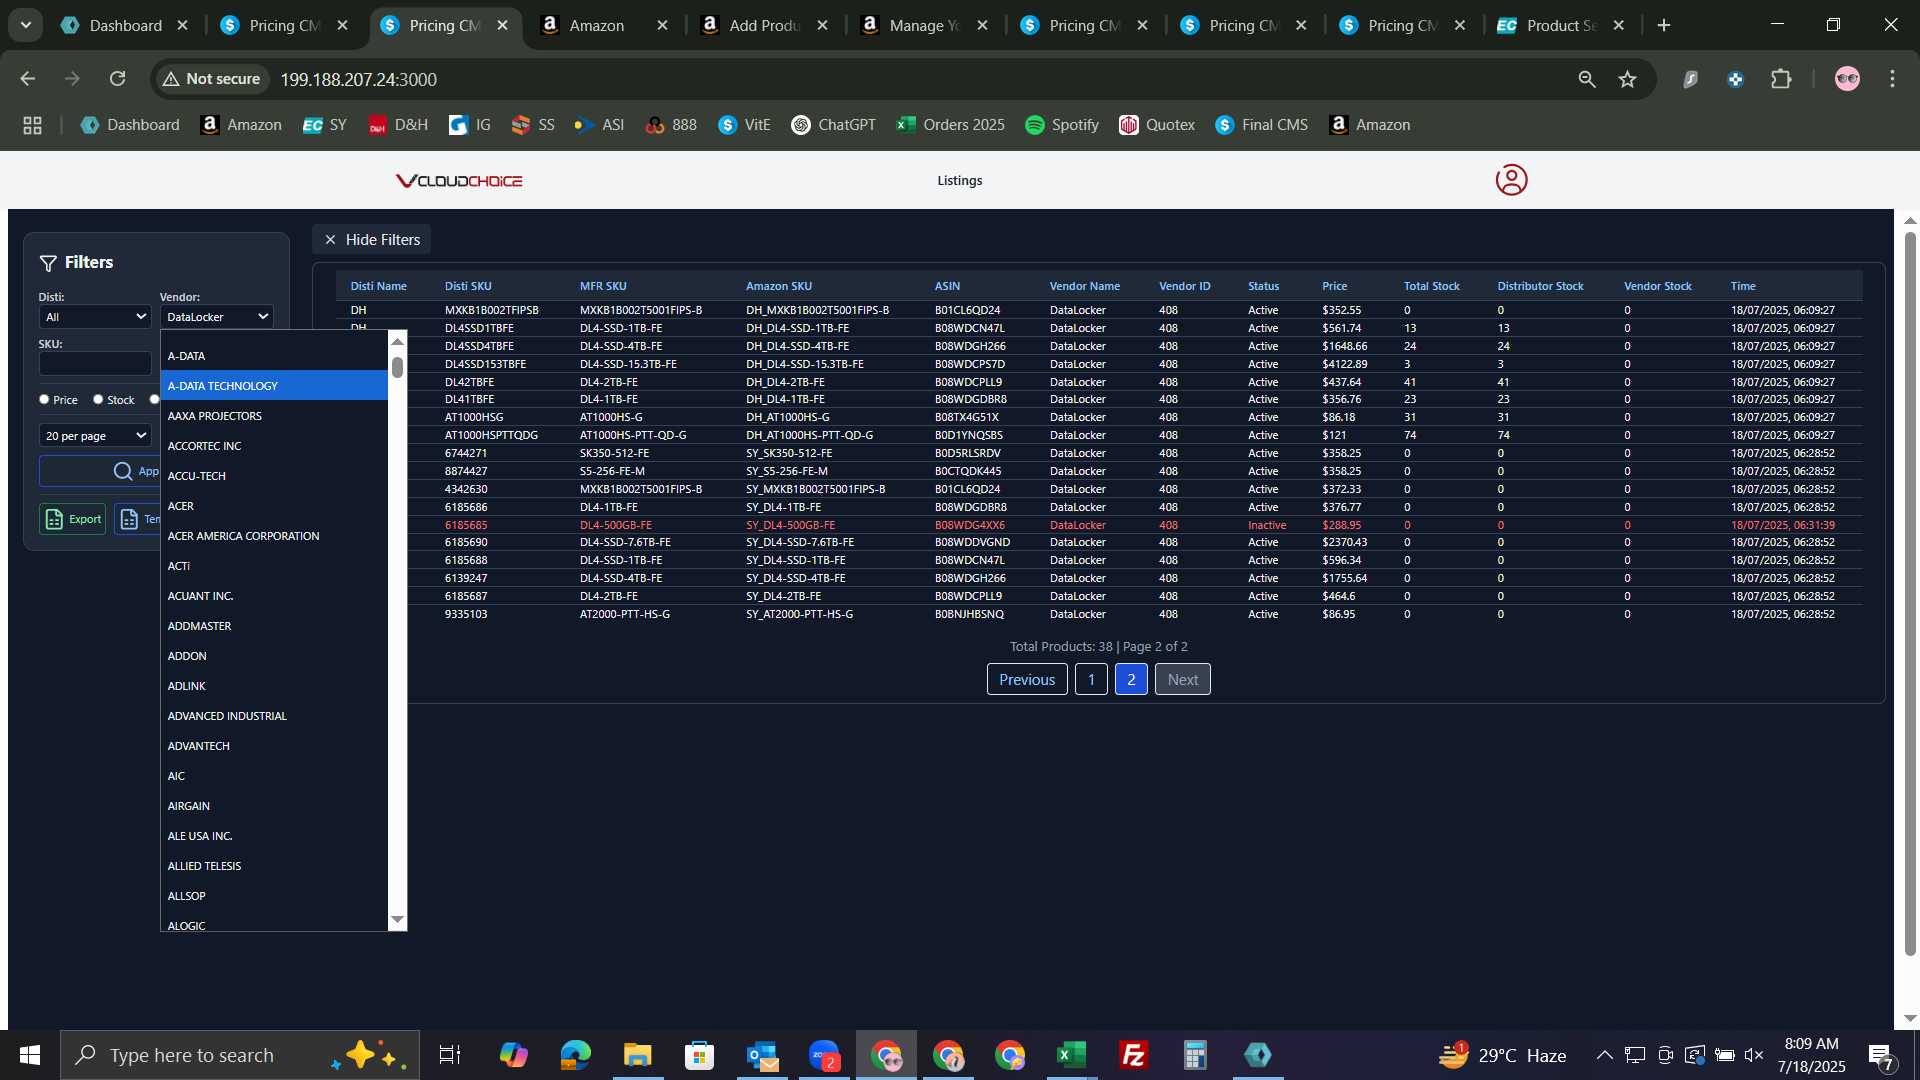Open Outlook from the taskbar

pos(762,1055)
